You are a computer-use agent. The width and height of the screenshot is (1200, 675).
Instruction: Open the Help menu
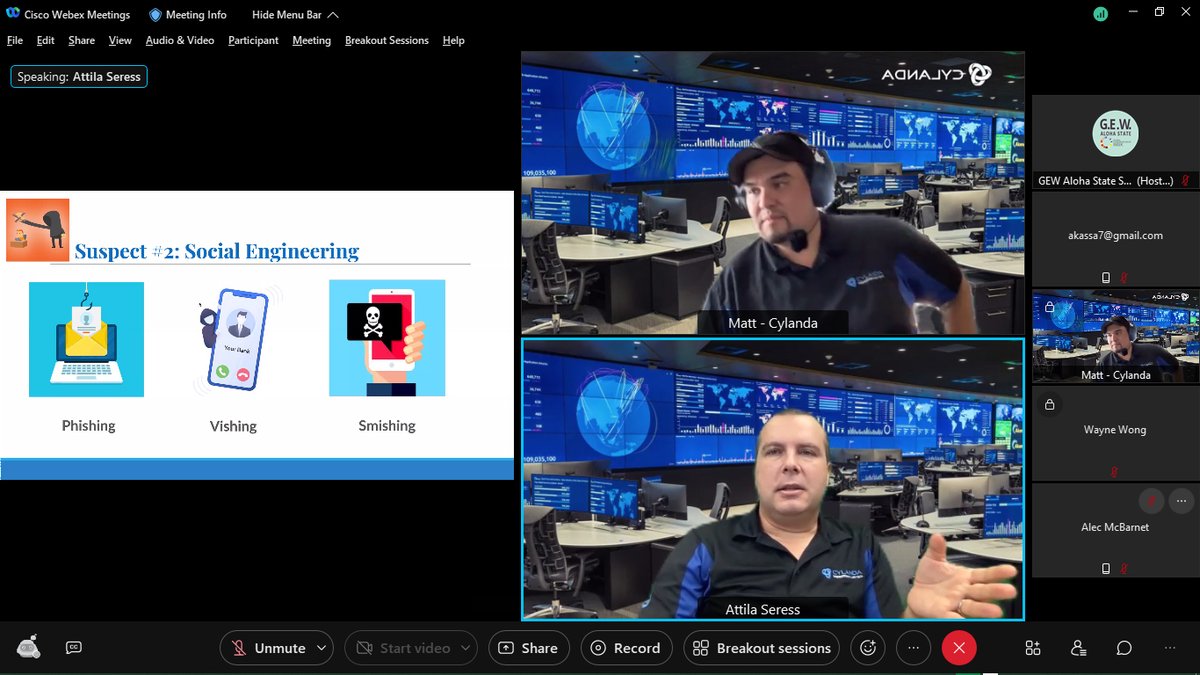click(454, 41)
